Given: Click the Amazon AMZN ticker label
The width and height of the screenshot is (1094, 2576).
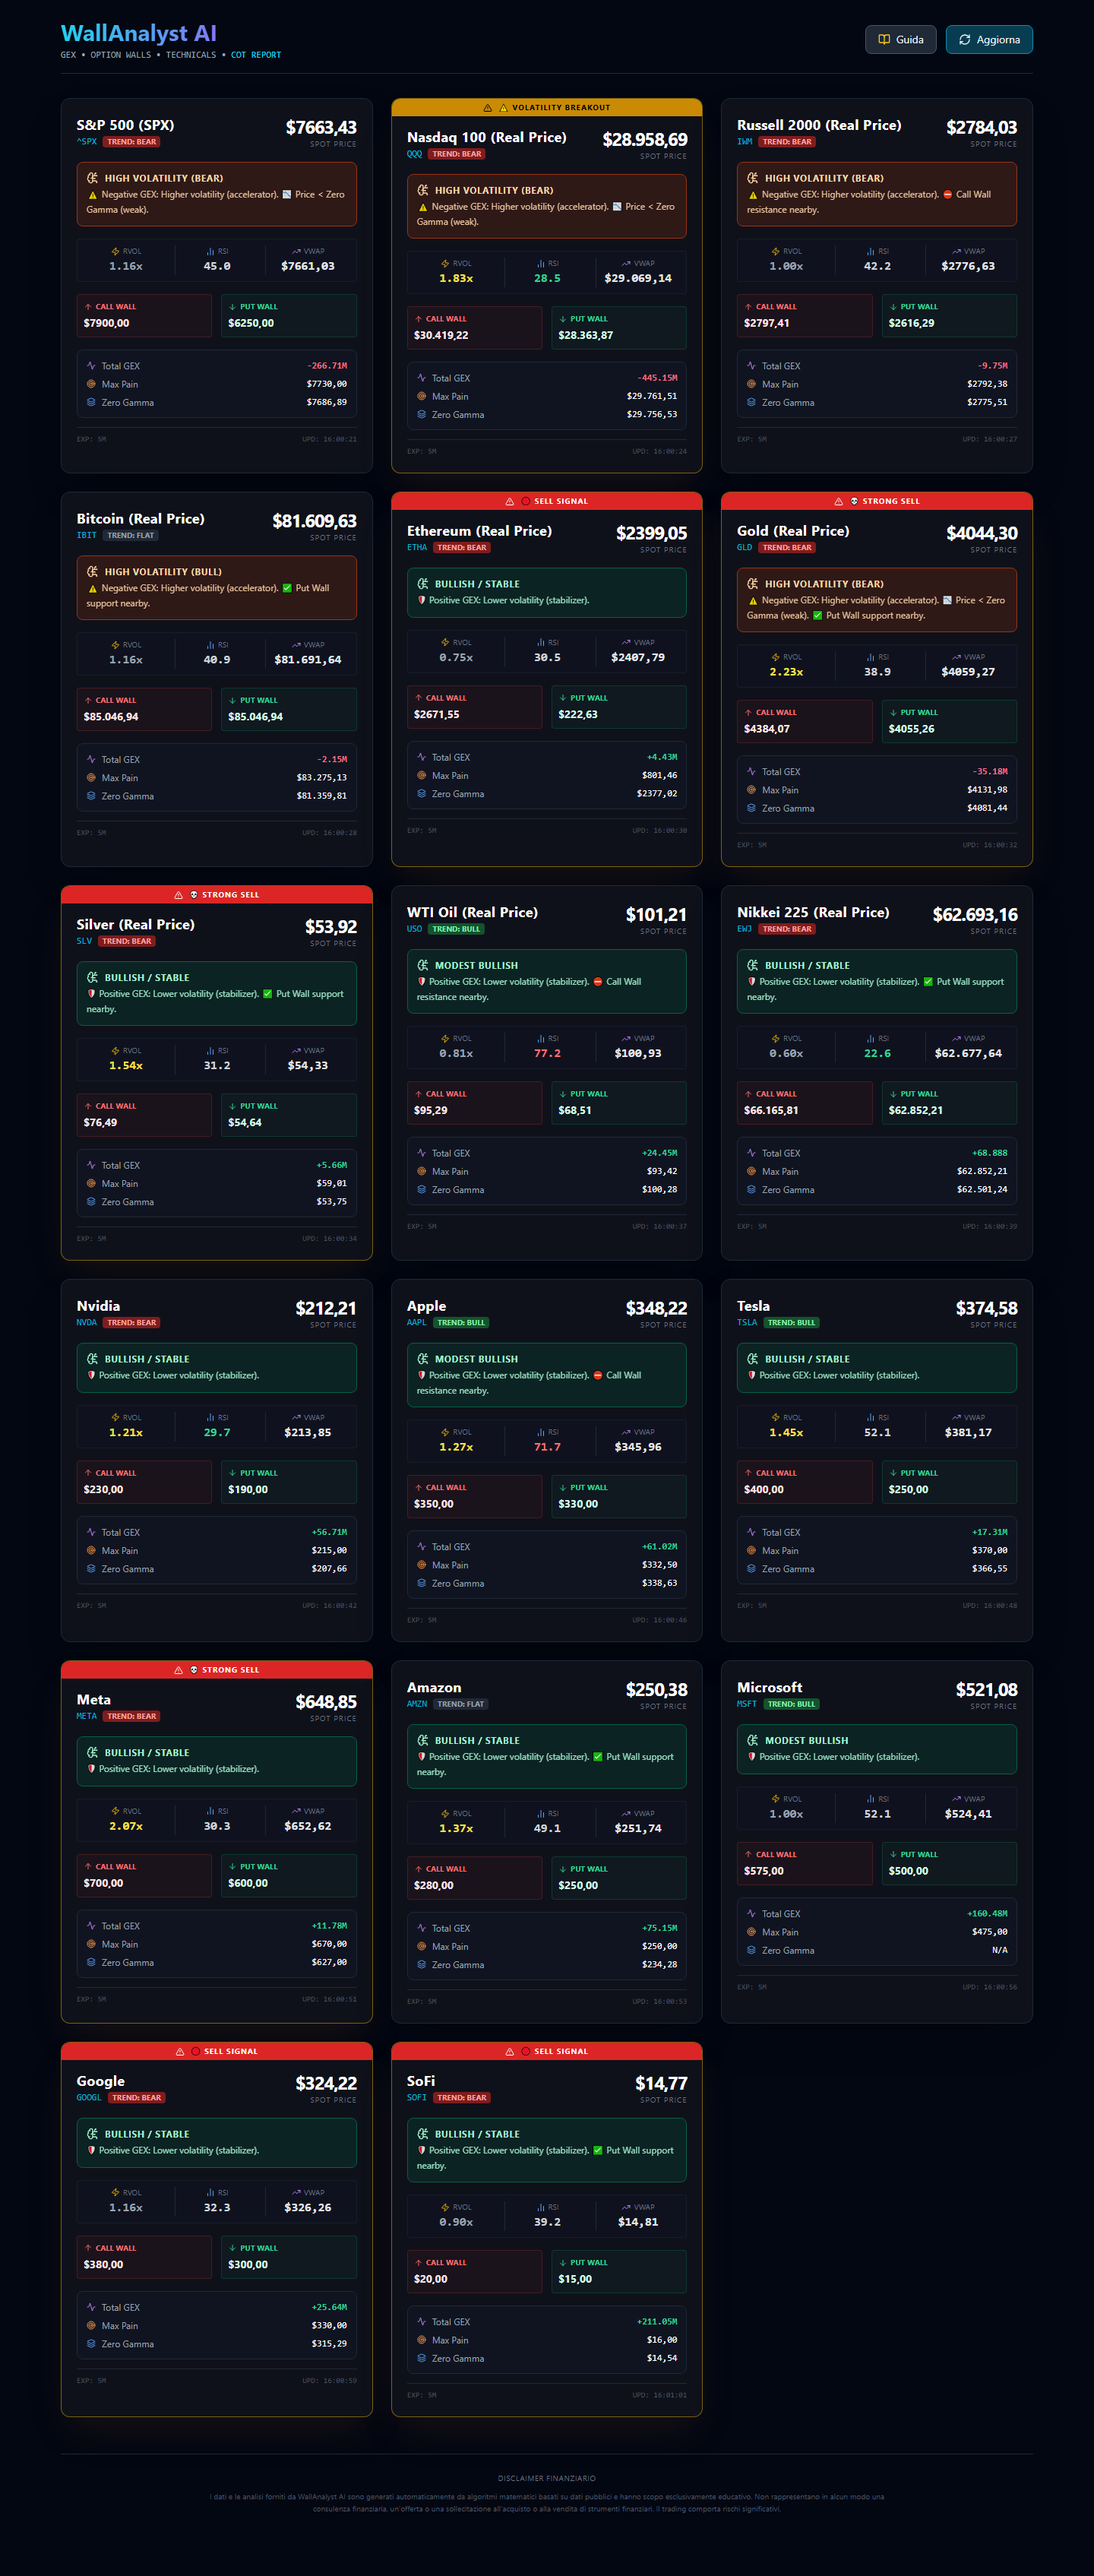Looking at the screenshot, I should point(417,1704).
